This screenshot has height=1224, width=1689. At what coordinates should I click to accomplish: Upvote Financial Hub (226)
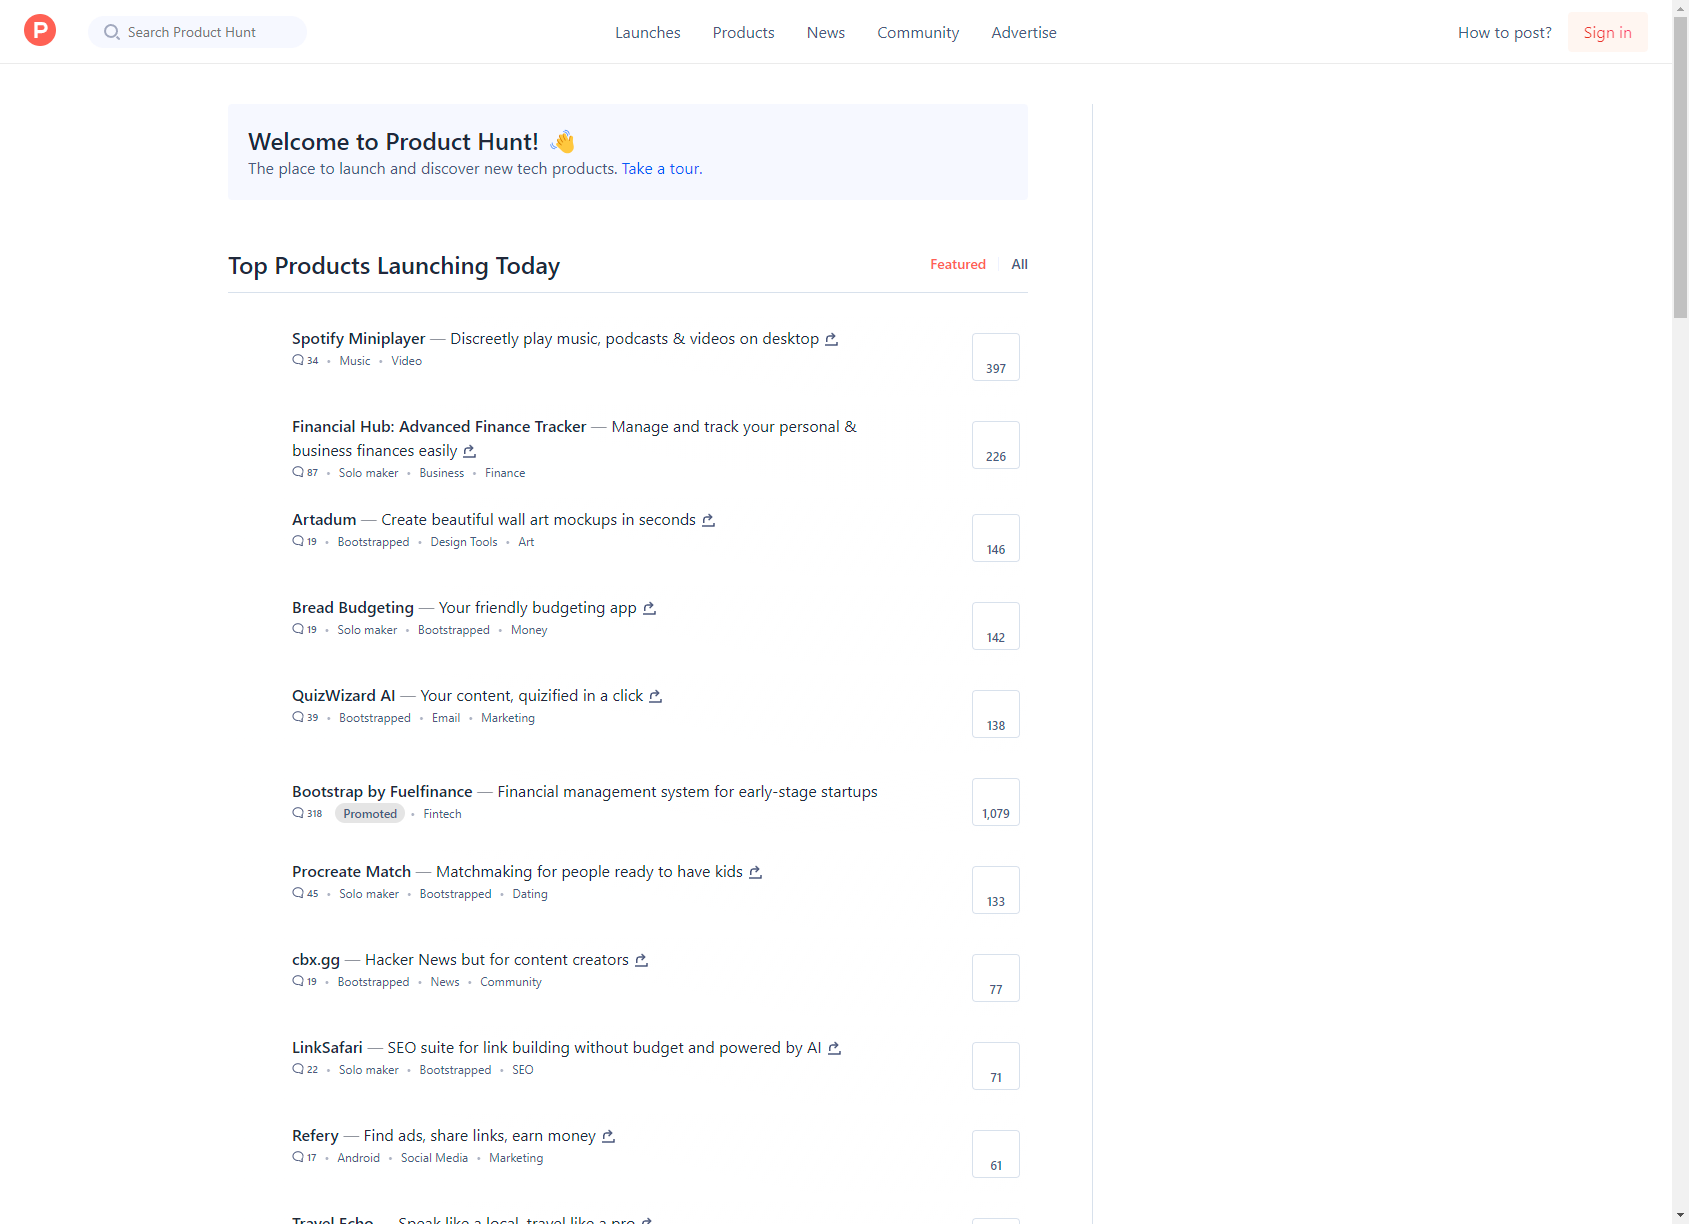[996, 445]
